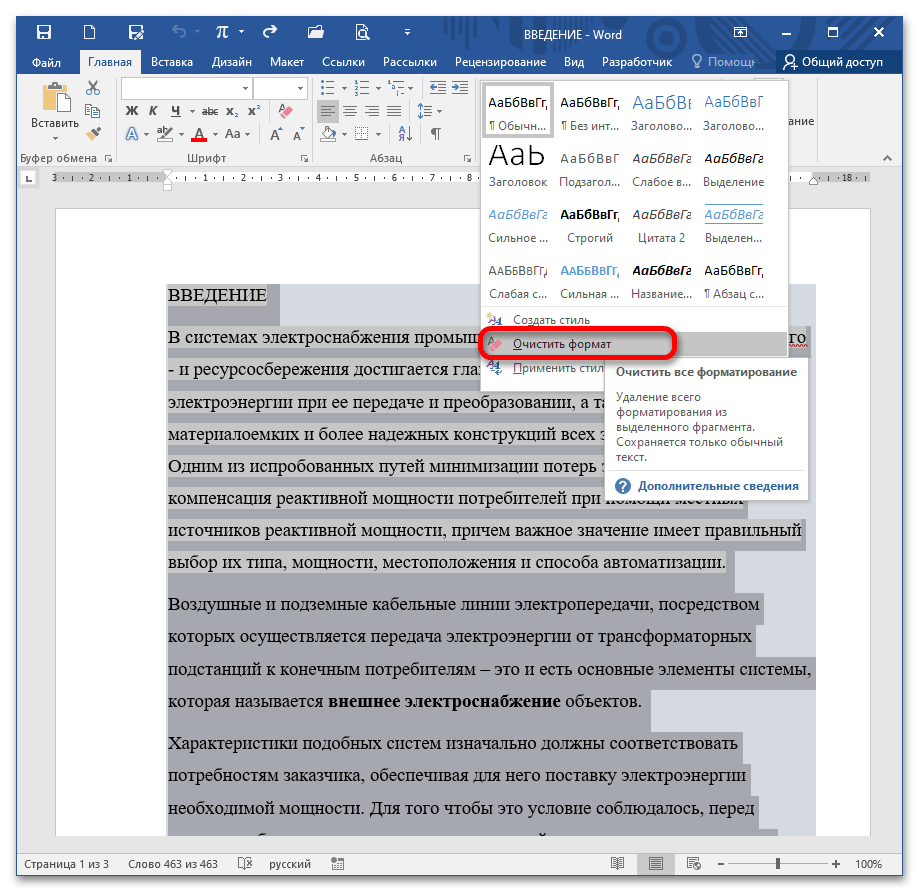Toggle superscript x² formatting
Screen dimensions: 919x892
coord(254,111)
